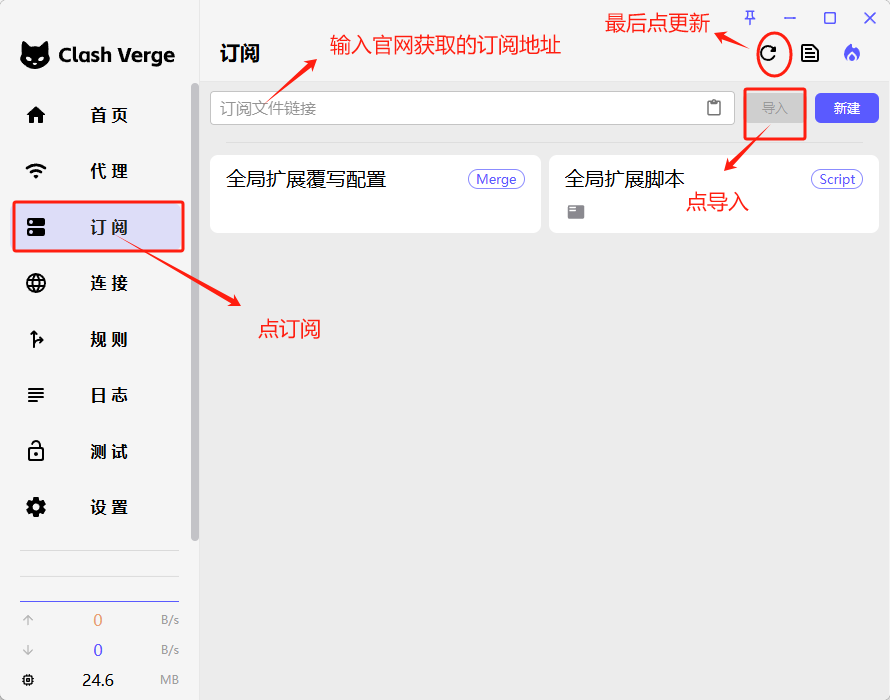
Task: Pin window with the pushpin icon
Action: pyautogui.click(x=750, y=18)
